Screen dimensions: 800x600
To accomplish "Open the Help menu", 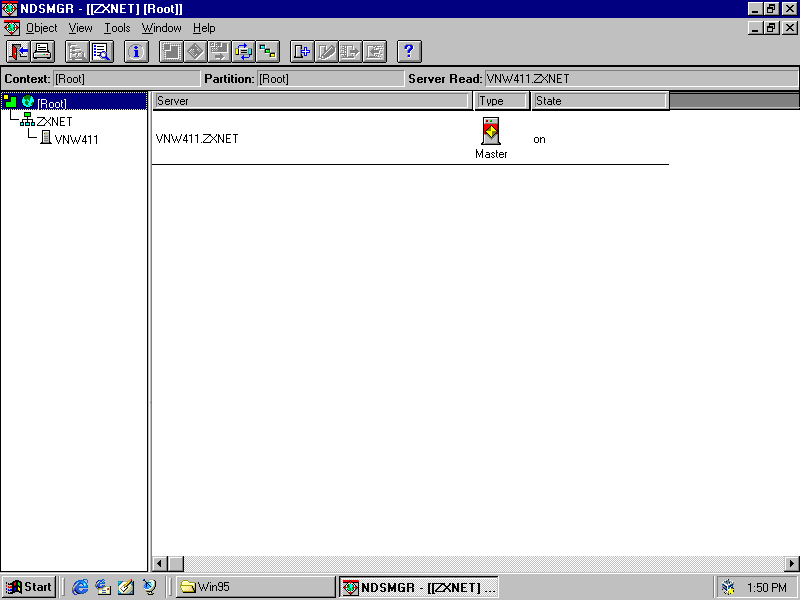I will point(204,28).
